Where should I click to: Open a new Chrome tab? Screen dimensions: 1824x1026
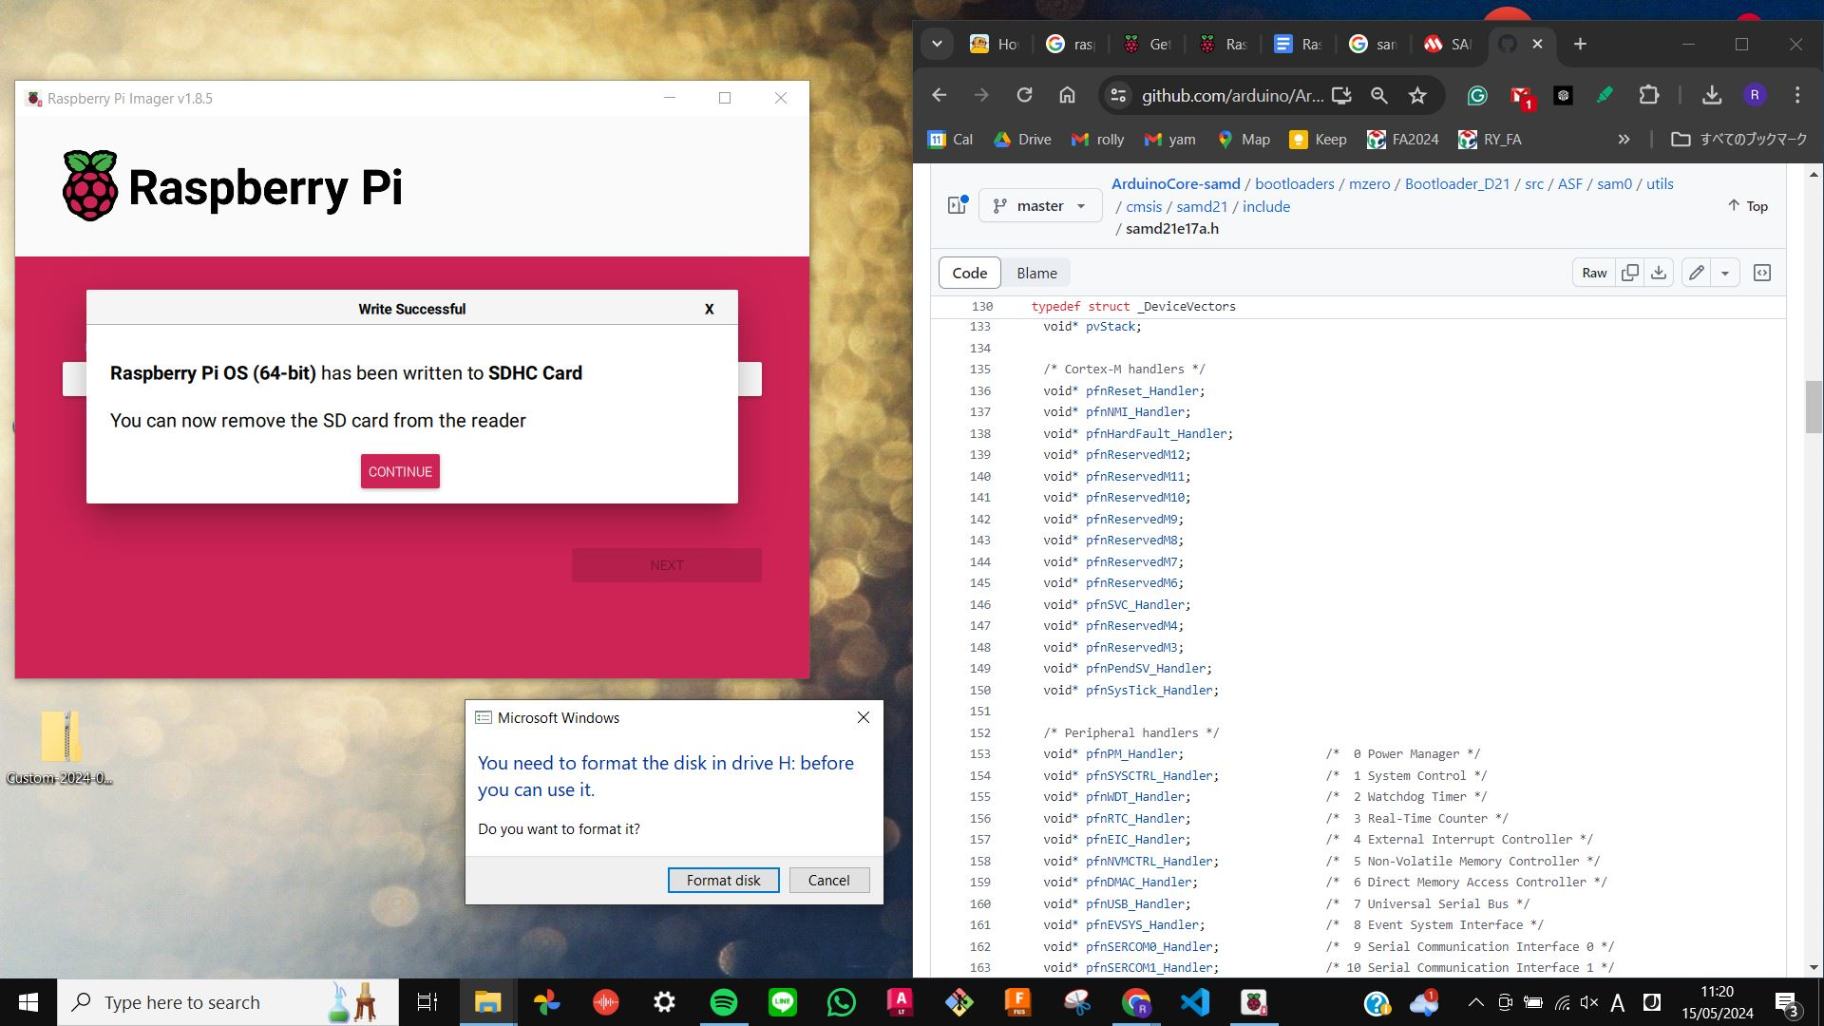coord(1580,44)
